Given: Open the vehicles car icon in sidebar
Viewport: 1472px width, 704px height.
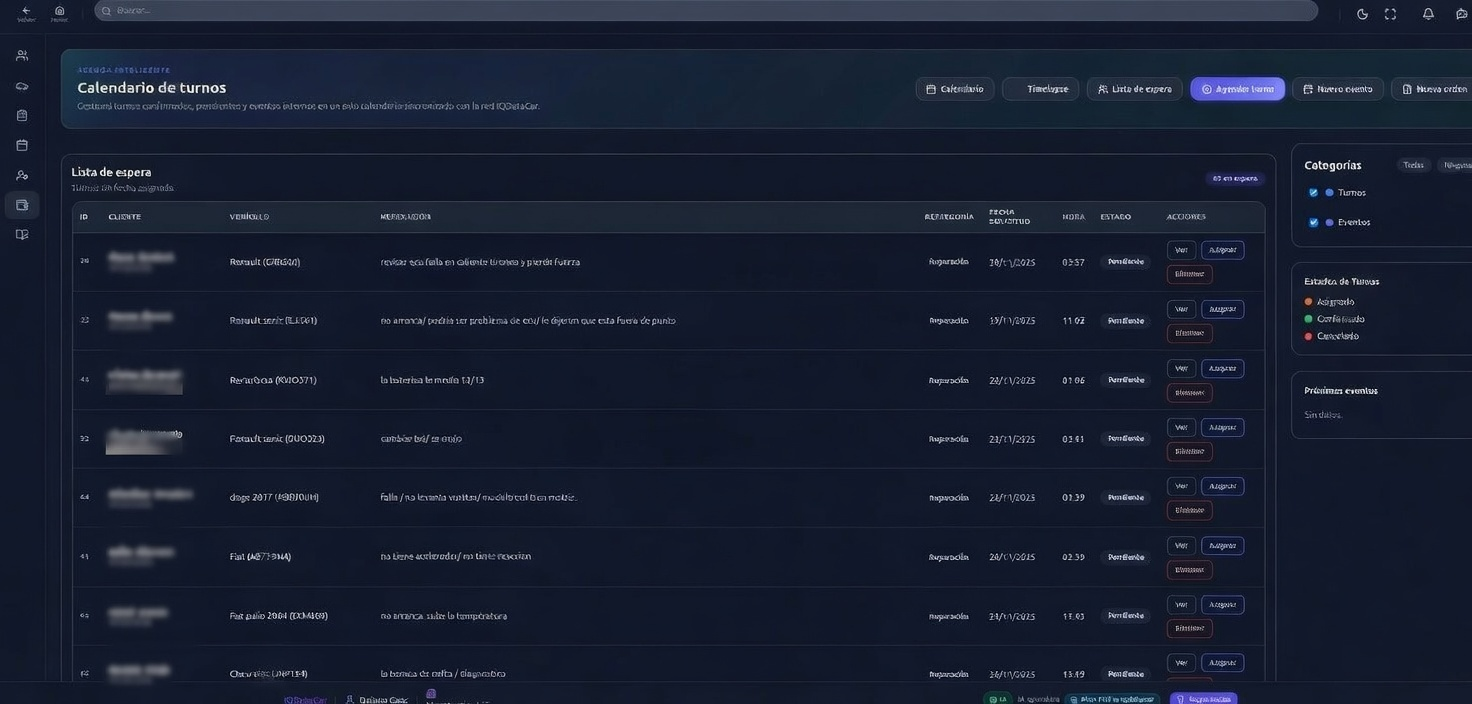Looking at the screenshot, I should click(x=22, y=86).
